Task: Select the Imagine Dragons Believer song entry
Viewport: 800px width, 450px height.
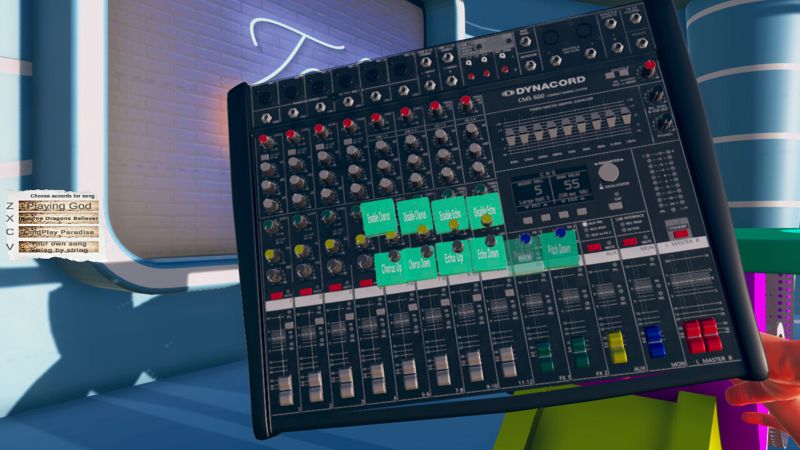Action: tap(59, 218)
